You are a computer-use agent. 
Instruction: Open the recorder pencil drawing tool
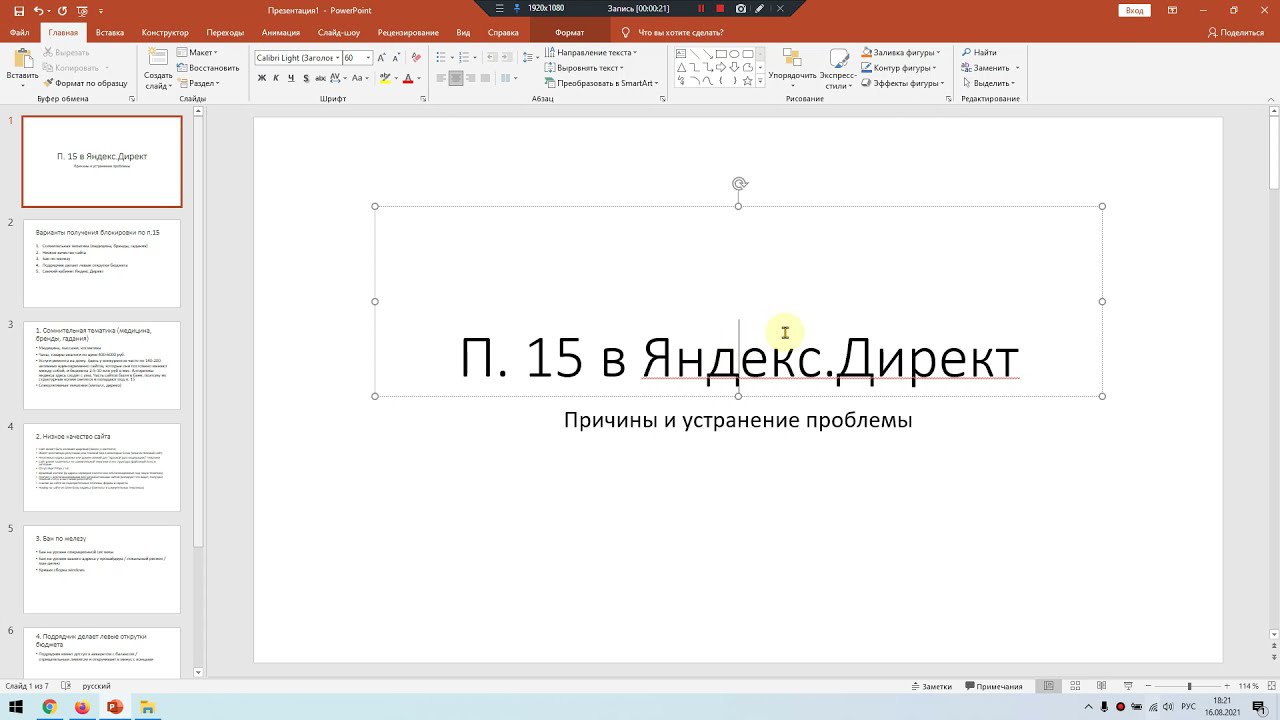pyautogui.click(x=760, y=8)
